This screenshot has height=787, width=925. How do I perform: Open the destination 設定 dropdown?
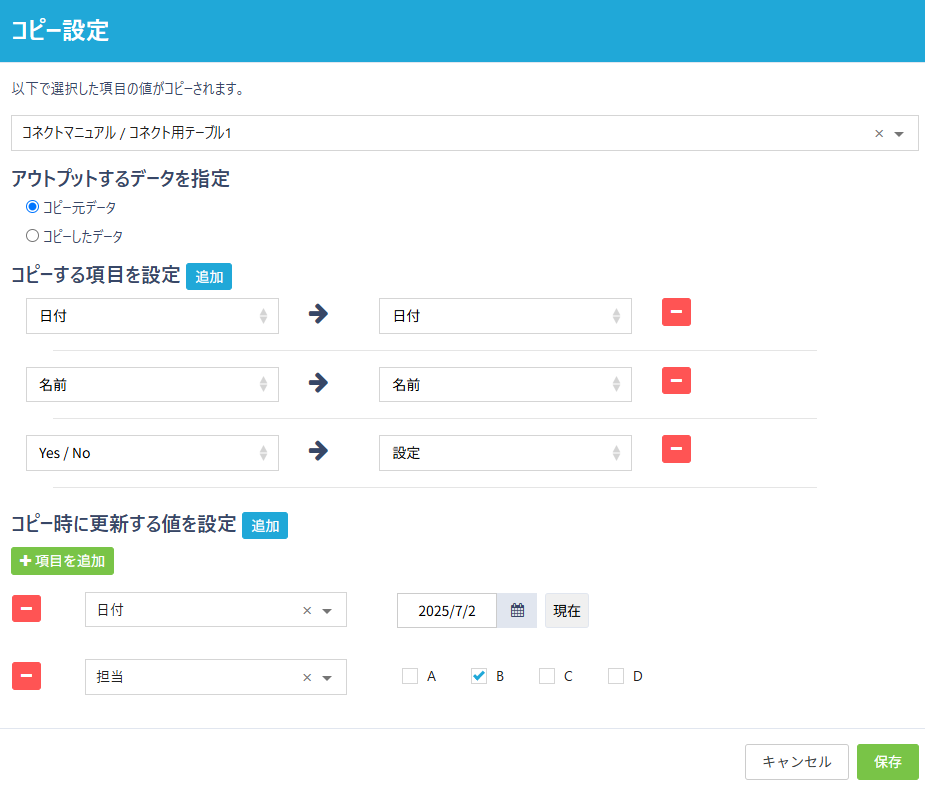pos(505,453)
